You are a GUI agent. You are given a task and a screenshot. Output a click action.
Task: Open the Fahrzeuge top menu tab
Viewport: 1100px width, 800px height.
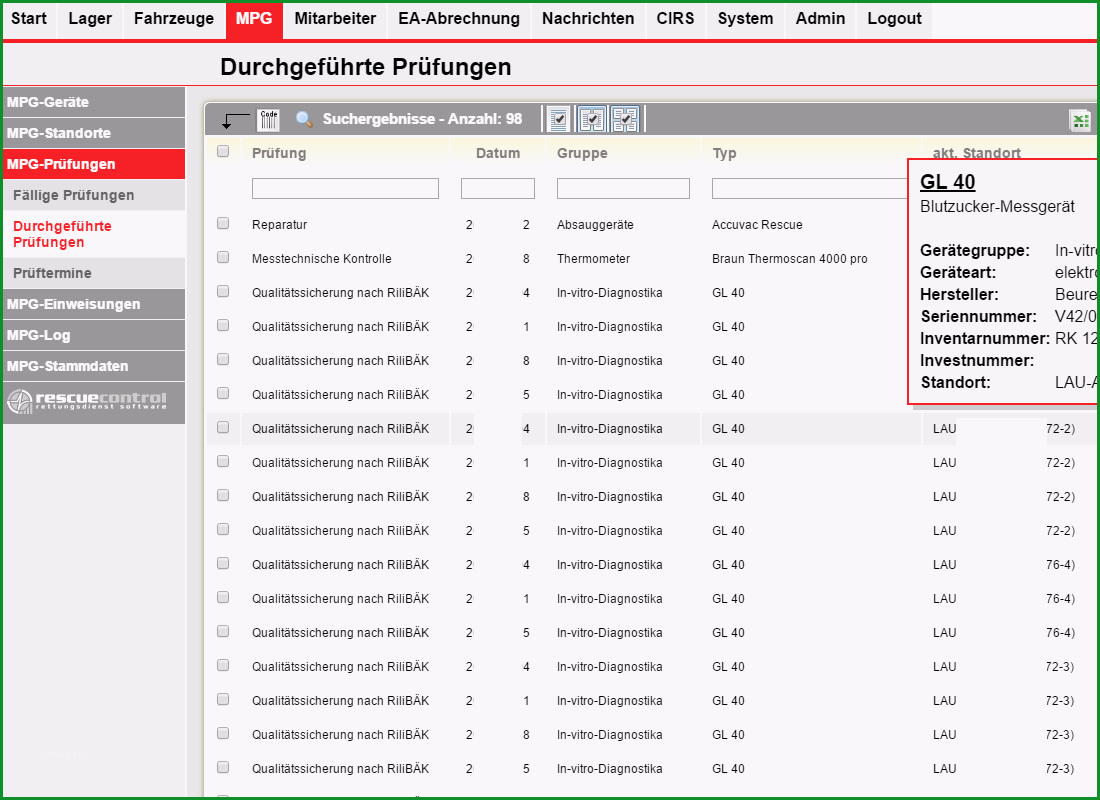[174, 19]
